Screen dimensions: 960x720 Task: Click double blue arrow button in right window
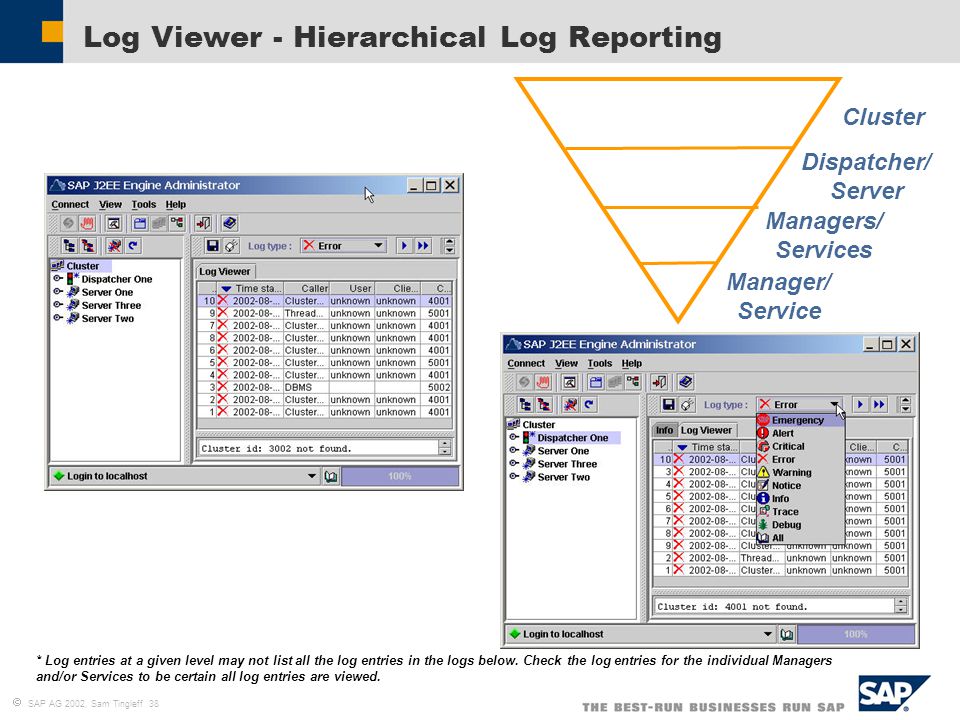[879, 405]
